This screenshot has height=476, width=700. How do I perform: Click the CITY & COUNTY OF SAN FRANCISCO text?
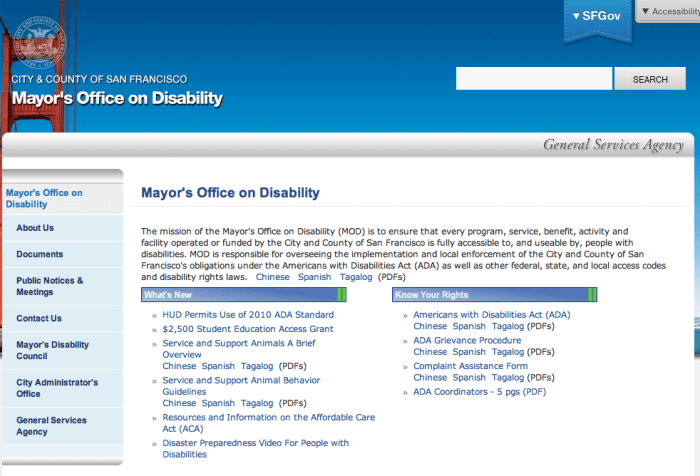click(x=99, y=79)
